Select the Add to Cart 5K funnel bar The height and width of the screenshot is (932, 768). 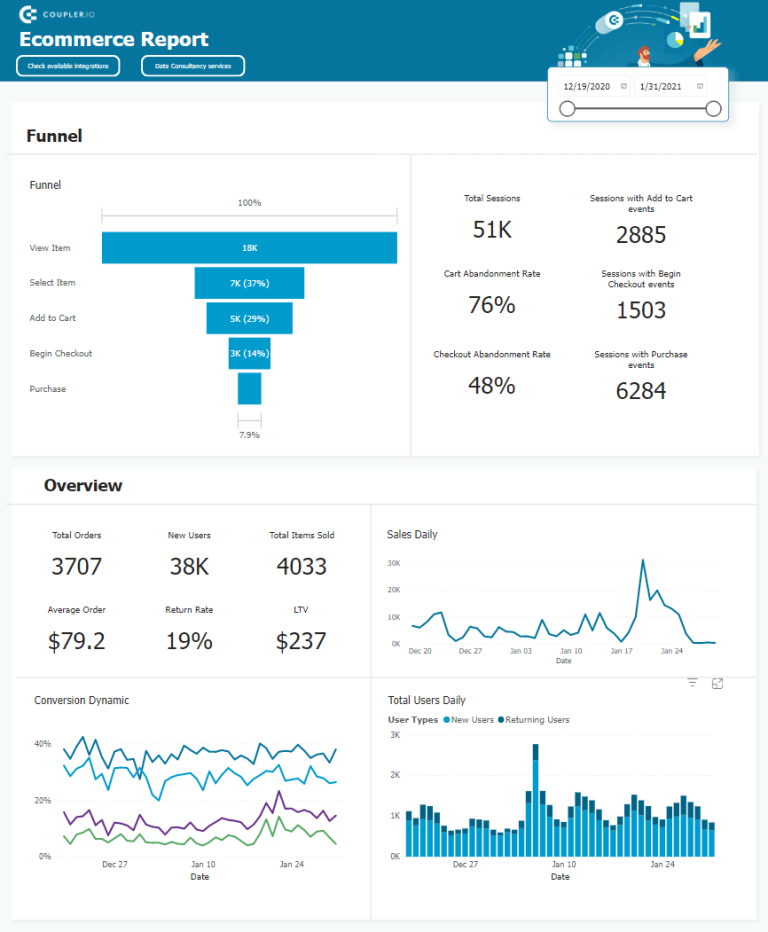coord(249,318)
